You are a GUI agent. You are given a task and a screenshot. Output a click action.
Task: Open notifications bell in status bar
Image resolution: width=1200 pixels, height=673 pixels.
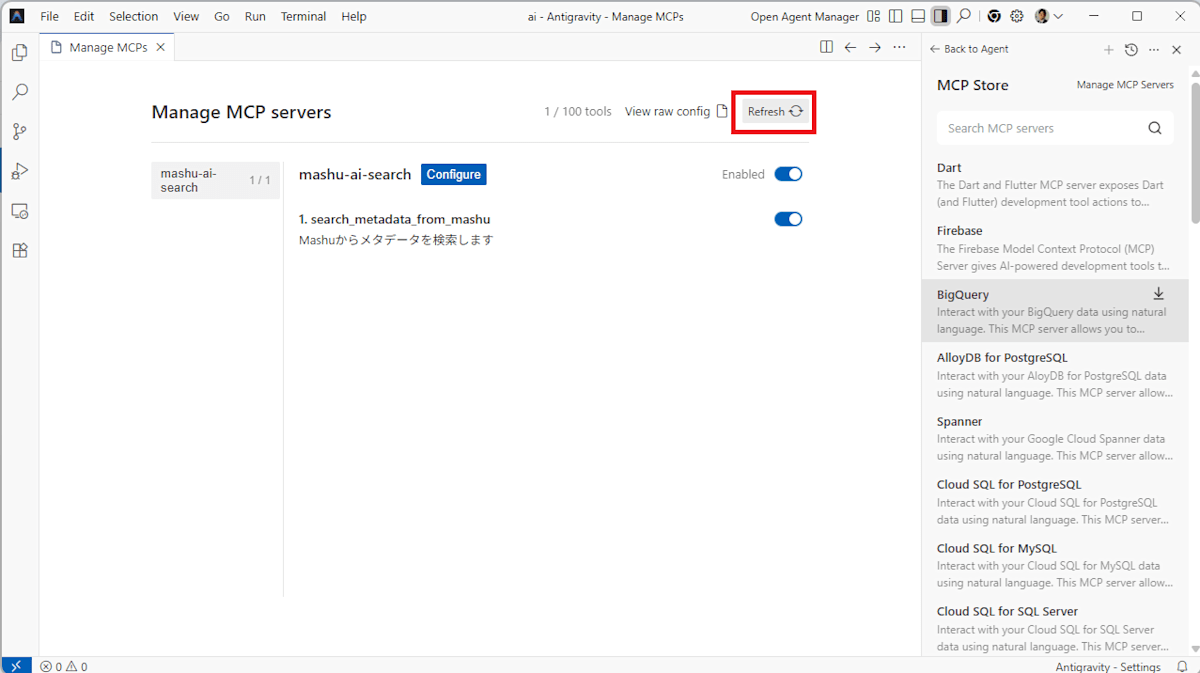pyautogui.click(x=1182, y=666)
